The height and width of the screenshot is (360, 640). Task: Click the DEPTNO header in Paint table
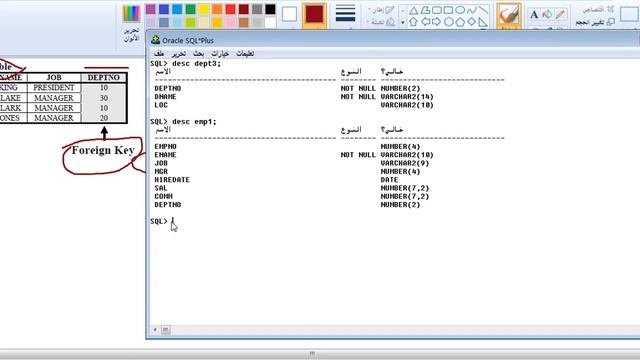104,78
